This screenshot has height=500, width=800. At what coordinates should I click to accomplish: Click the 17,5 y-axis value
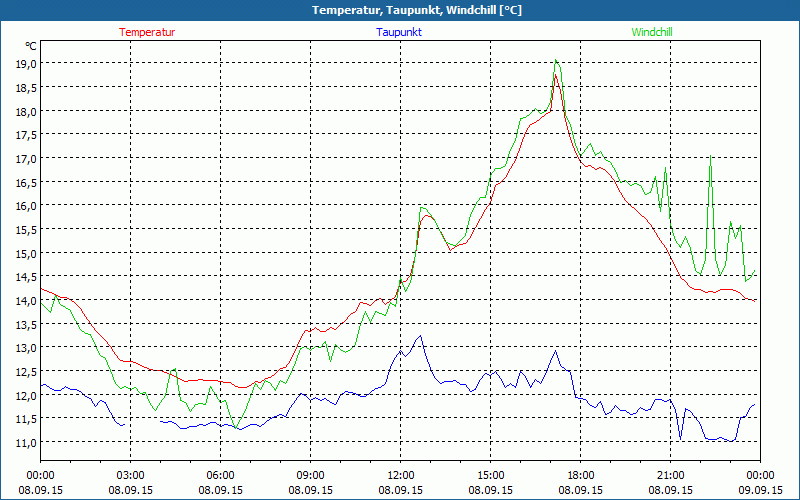[x=26, y=135]
